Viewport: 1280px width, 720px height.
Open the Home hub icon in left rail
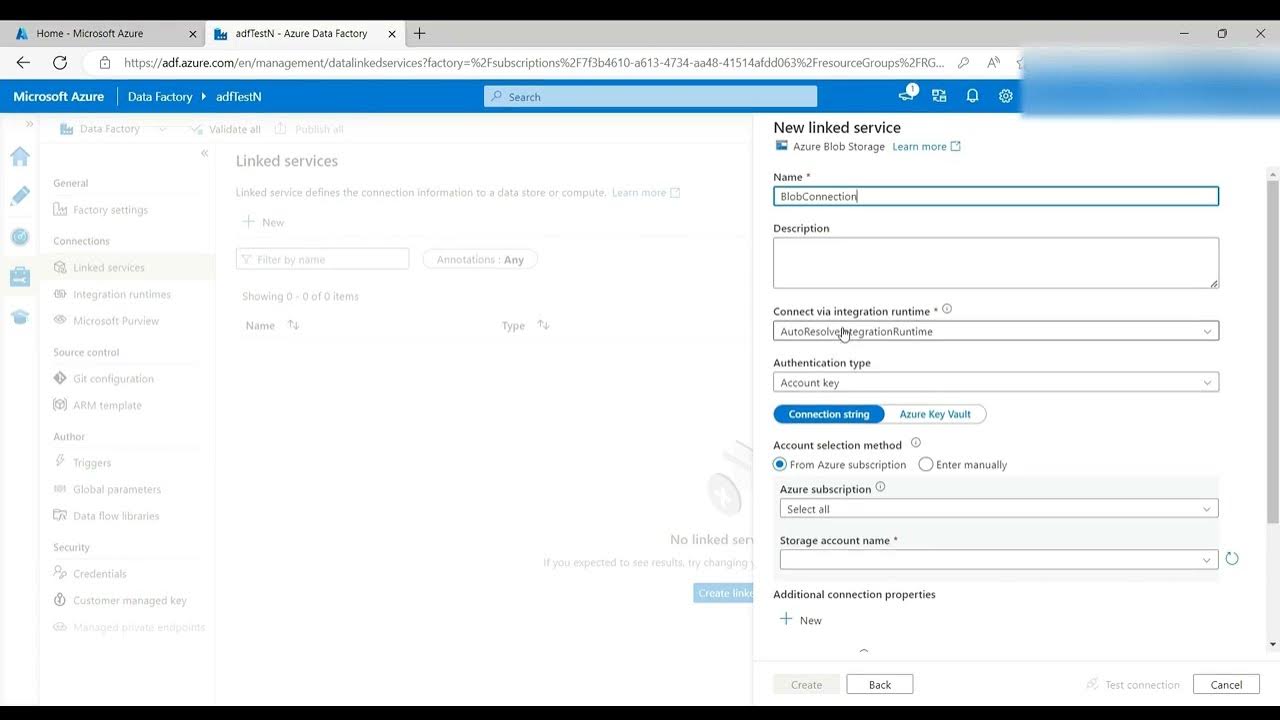(x=20, y=156)
